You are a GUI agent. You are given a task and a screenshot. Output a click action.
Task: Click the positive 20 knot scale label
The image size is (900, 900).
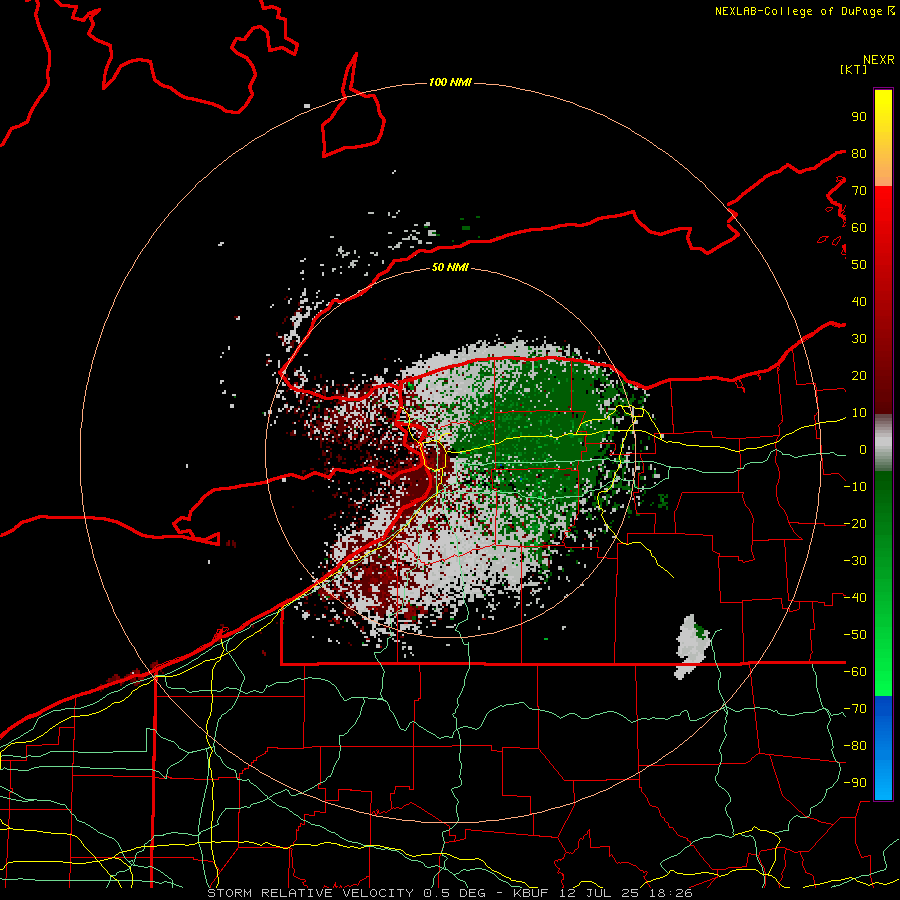tap(859, 375)
